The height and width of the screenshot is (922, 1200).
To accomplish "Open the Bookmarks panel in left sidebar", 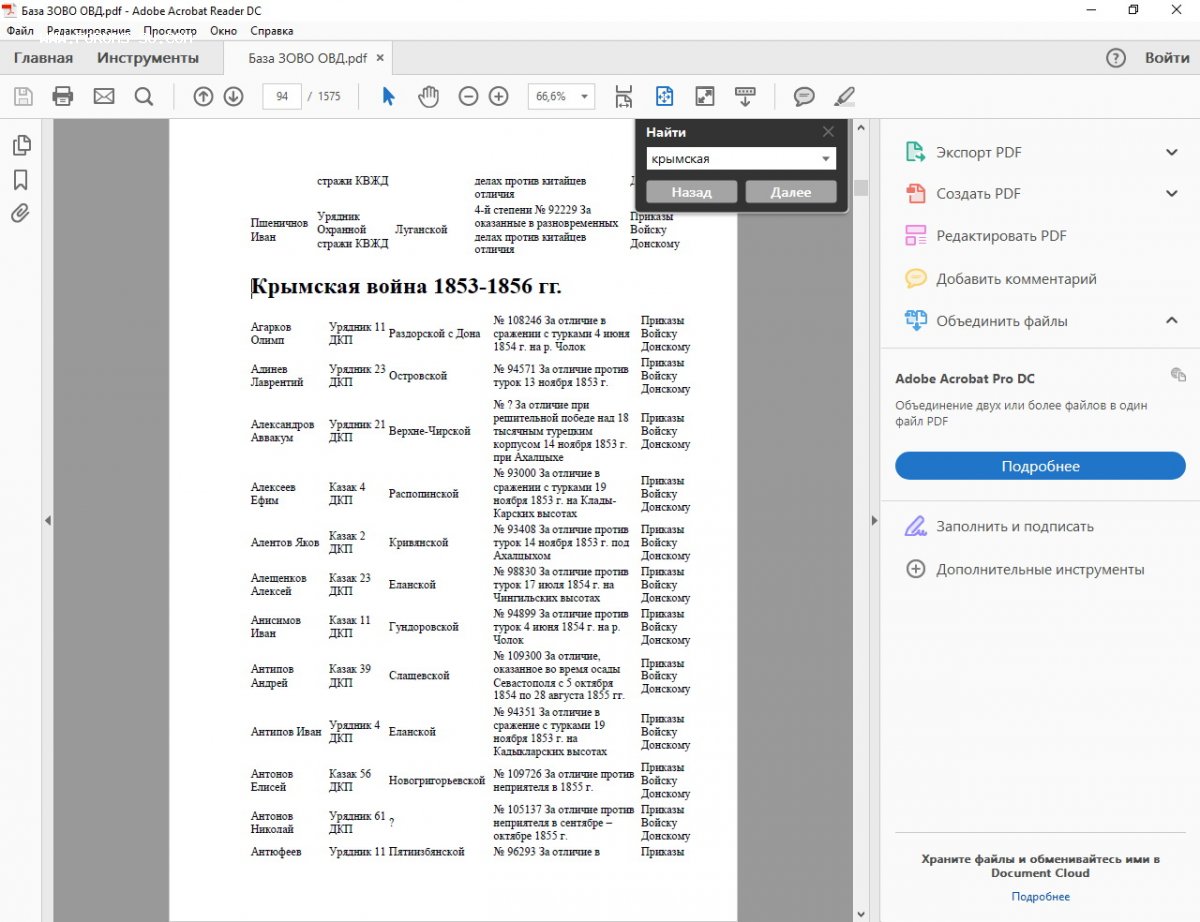I will [x=20, y=180].
